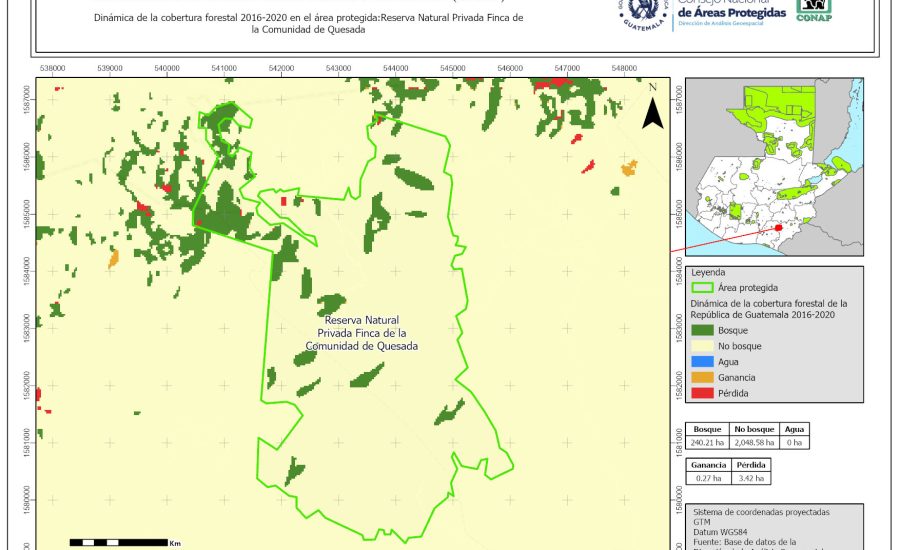Viewport: 900px width, 550px height.
Task: Click the No bosque 2,048.58 ha table cell
Action: 754,441
